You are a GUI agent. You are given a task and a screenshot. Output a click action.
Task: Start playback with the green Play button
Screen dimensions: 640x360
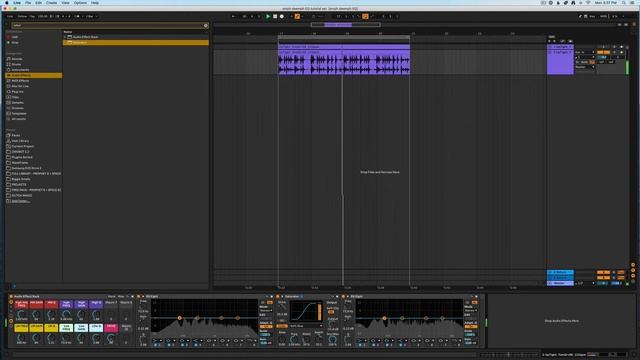tap(268, 16)
